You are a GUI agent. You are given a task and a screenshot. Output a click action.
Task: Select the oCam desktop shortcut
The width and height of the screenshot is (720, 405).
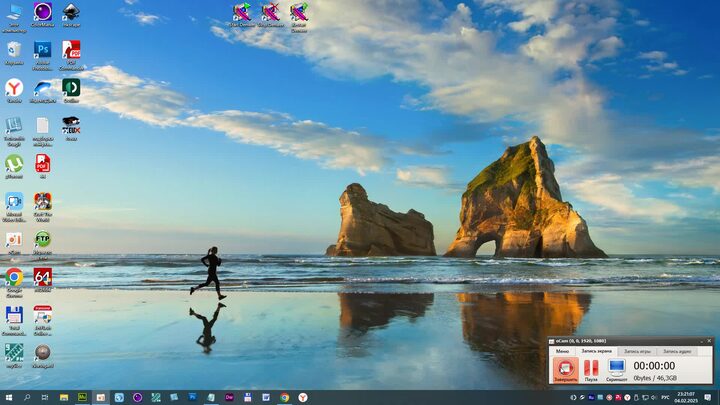pyautogui.click(x=14, y=243)
